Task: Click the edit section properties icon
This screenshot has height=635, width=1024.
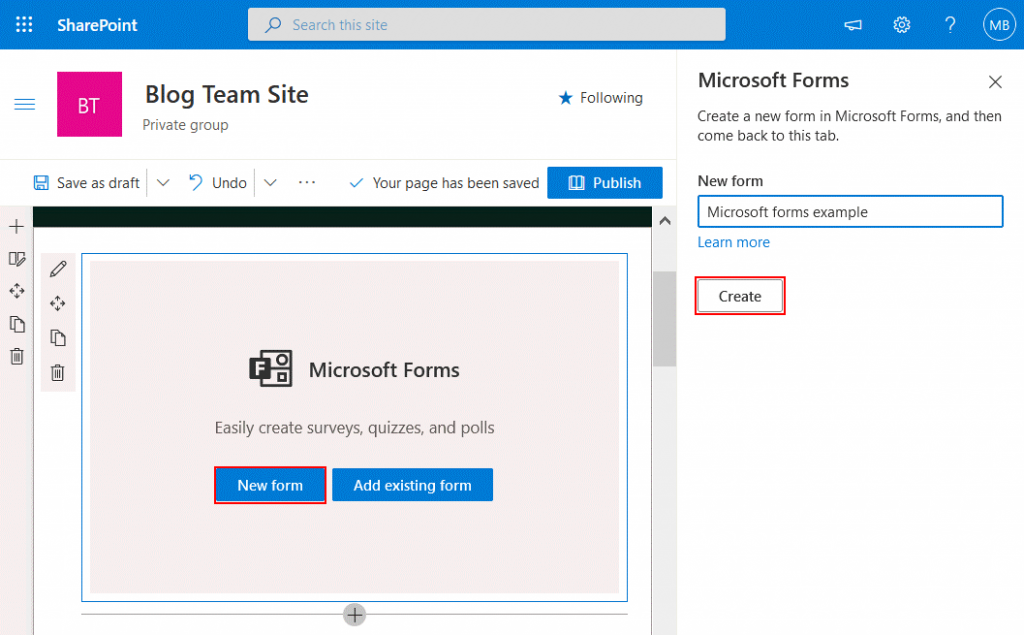Action: coord(16,258)
